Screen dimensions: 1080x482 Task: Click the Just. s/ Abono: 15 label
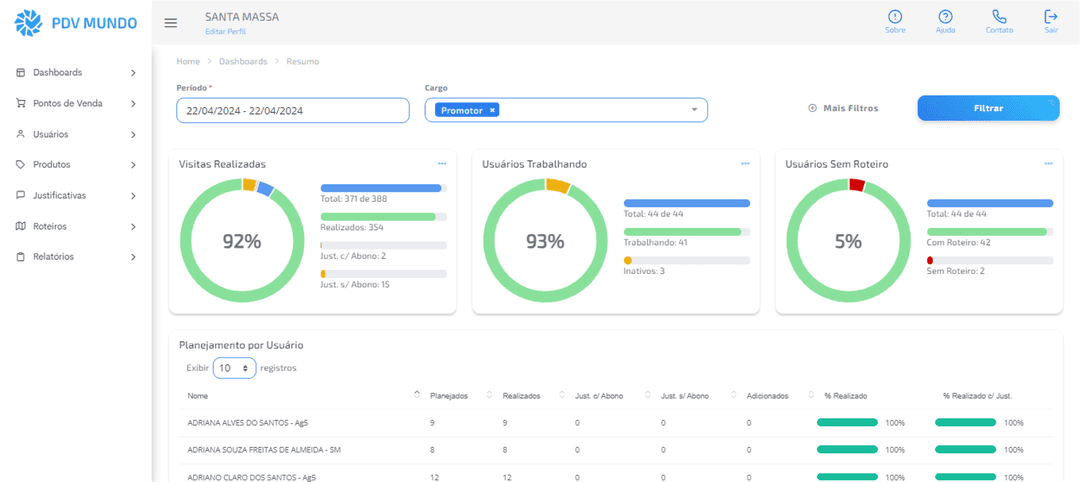click(x=355, y=284)
